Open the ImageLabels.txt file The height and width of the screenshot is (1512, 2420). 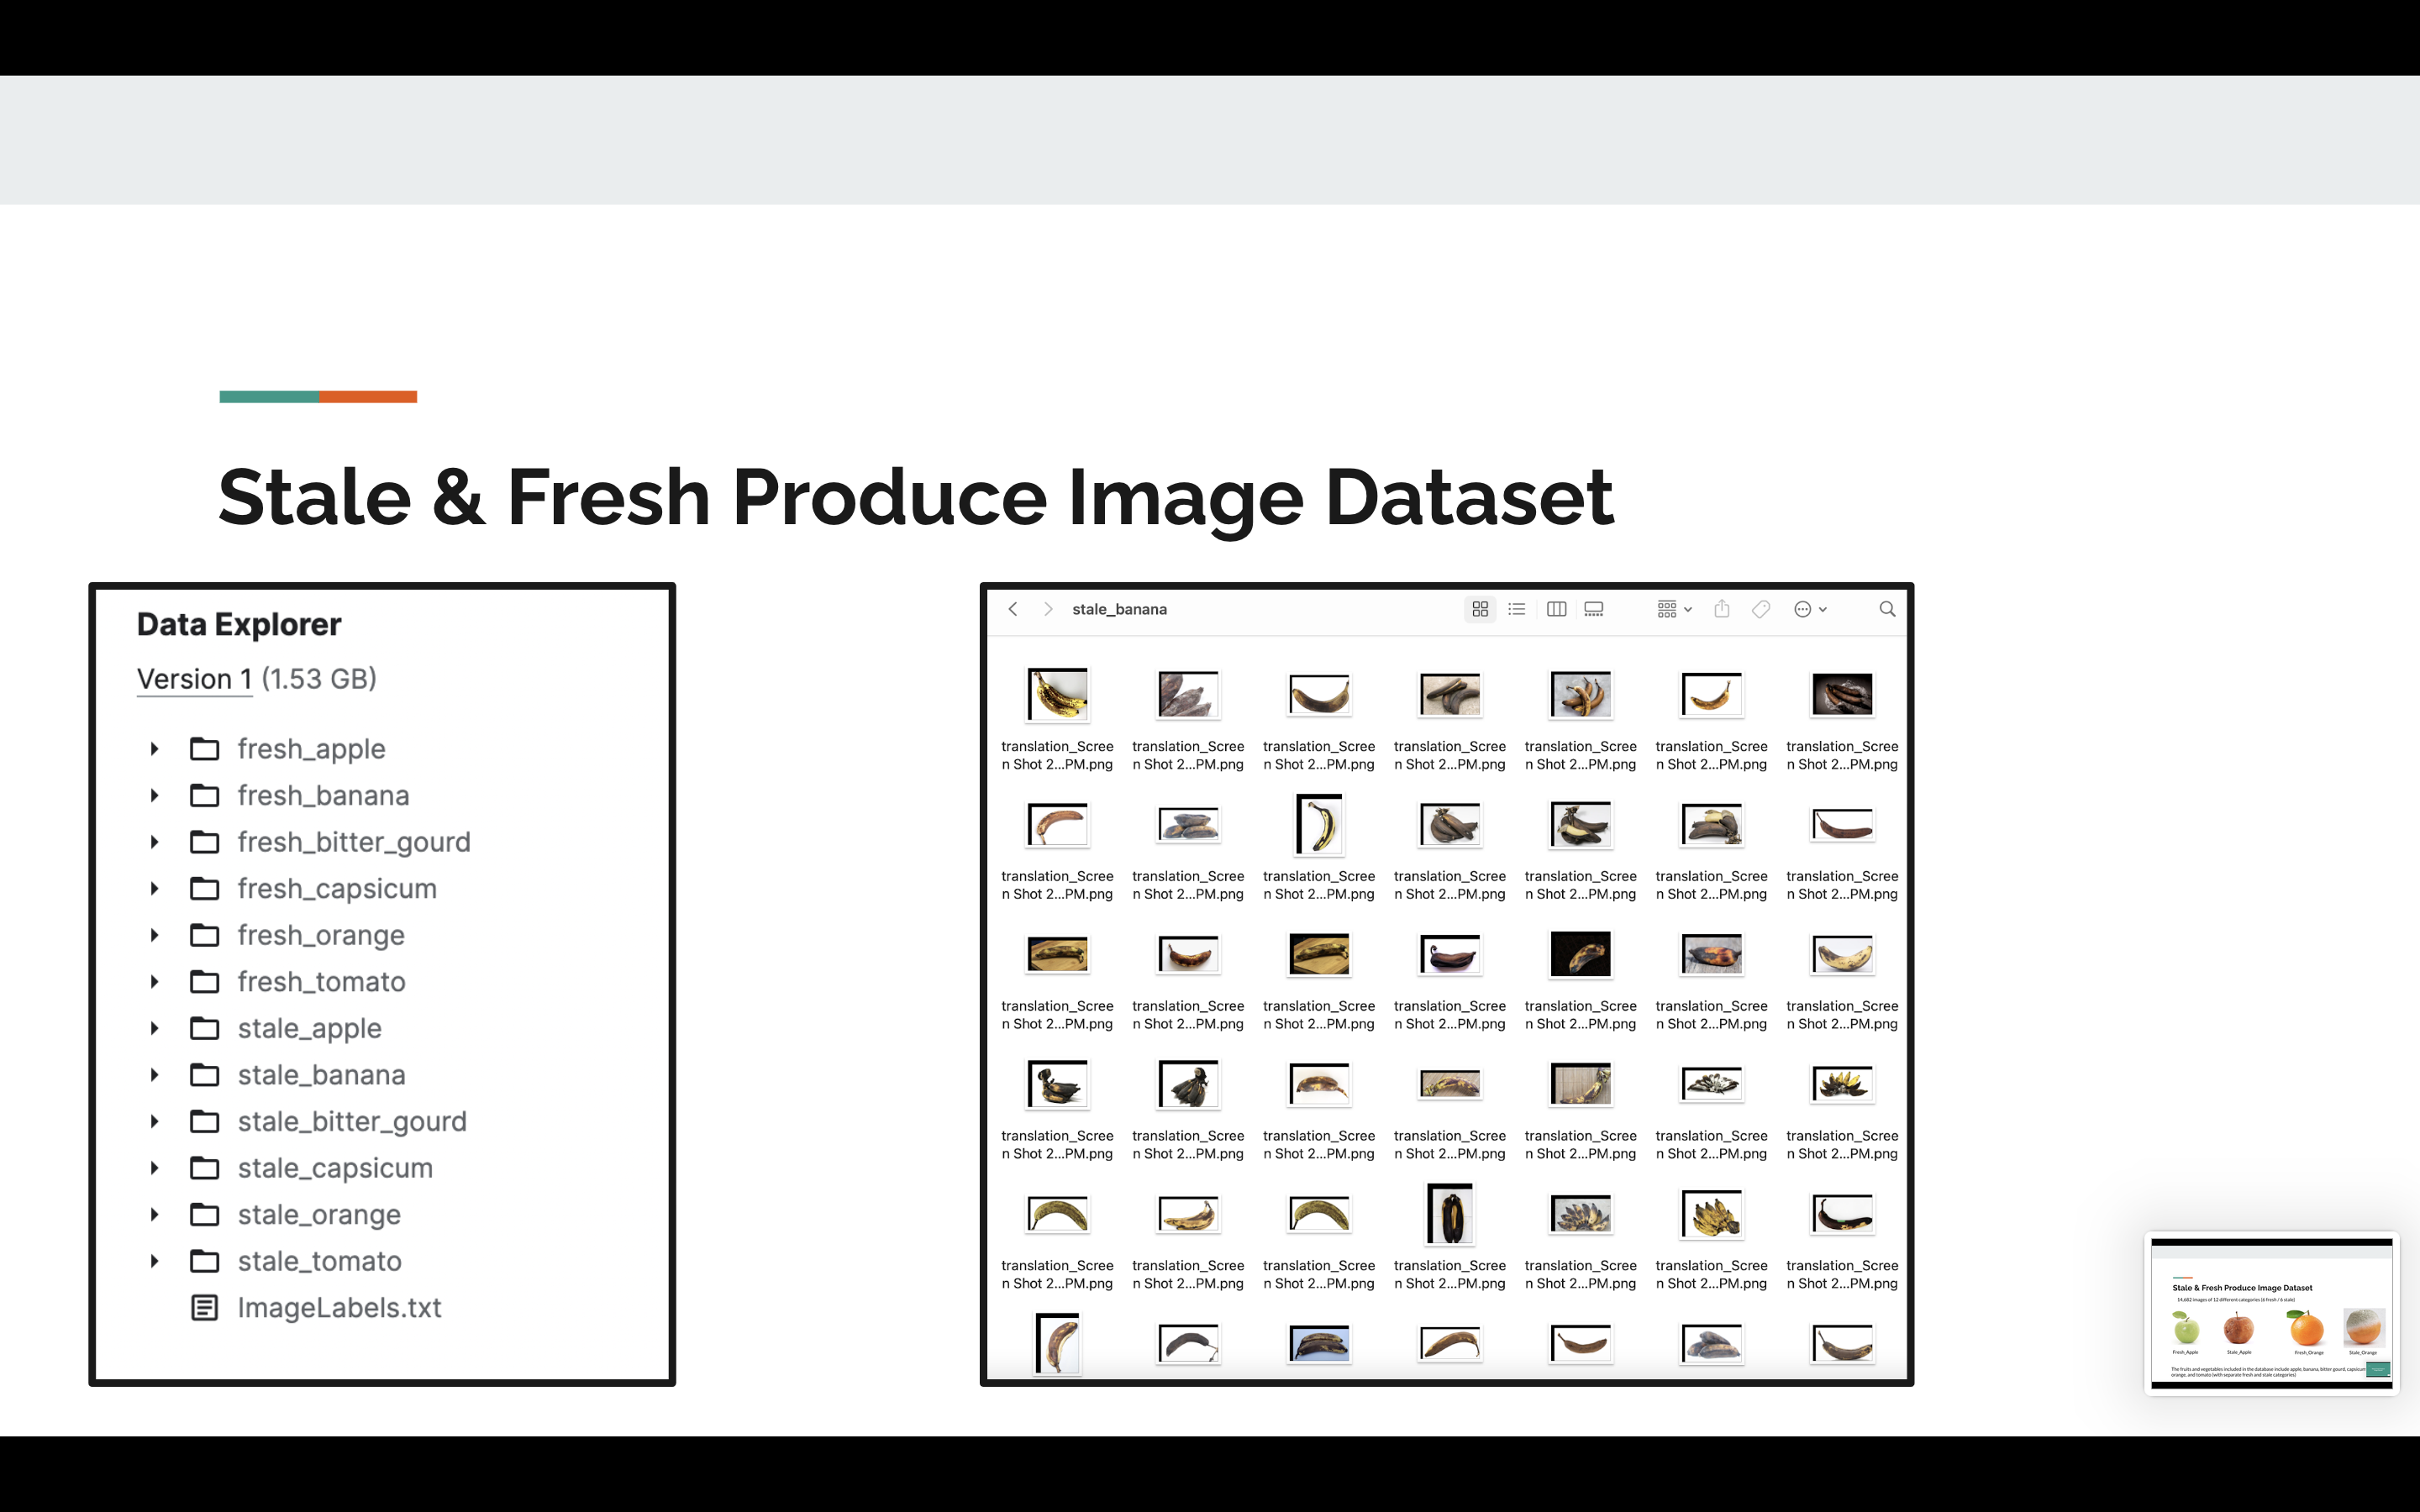pos(338,1308)
